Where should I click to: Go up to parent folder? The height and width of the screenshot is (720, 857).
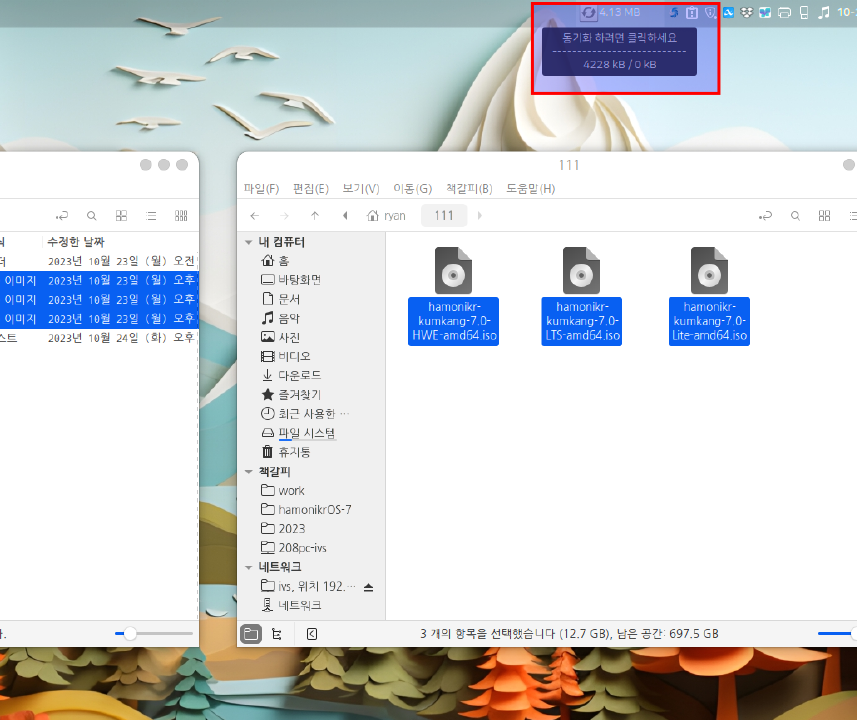[315, 215]
